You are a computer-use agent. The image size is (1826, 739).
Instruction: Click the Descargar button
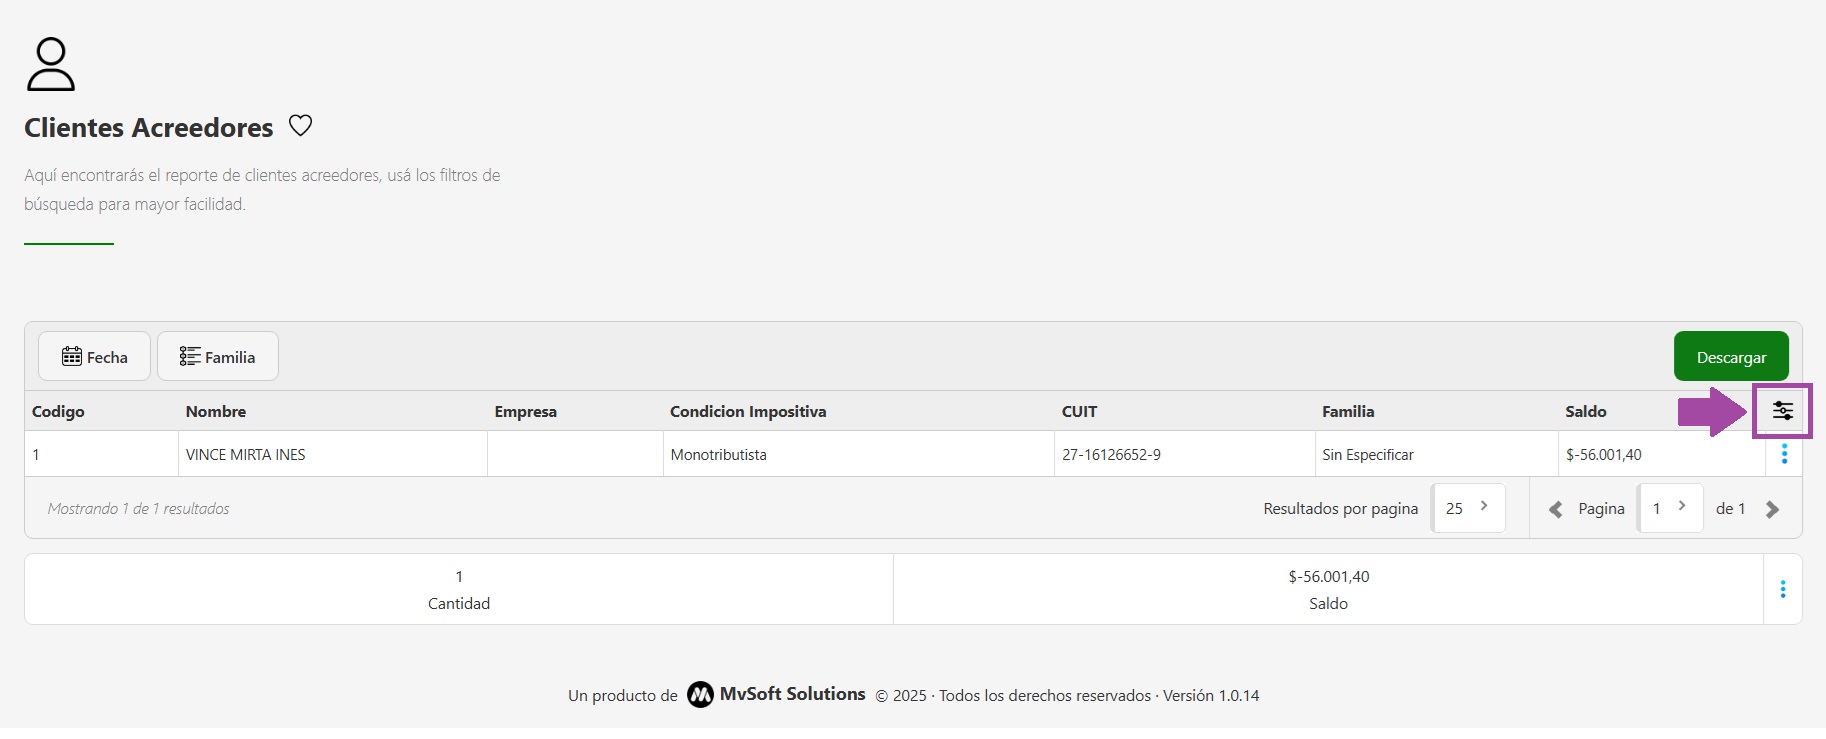[x=1730, y=357]
